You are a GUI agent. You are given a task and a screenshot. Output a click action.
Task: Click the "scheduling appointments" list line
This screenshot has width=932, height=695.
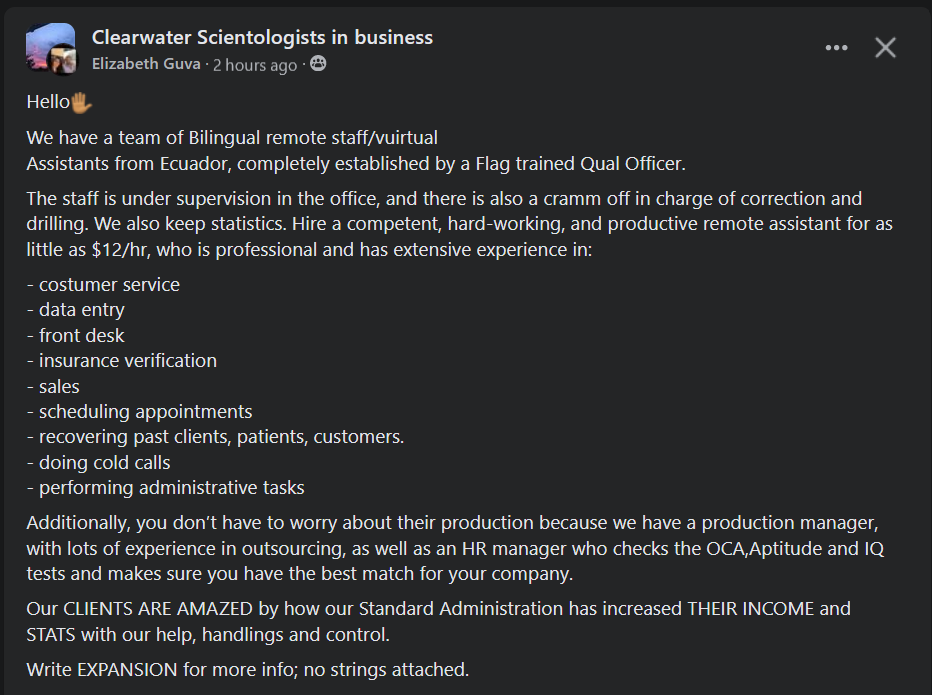click(x=140, y=412)
